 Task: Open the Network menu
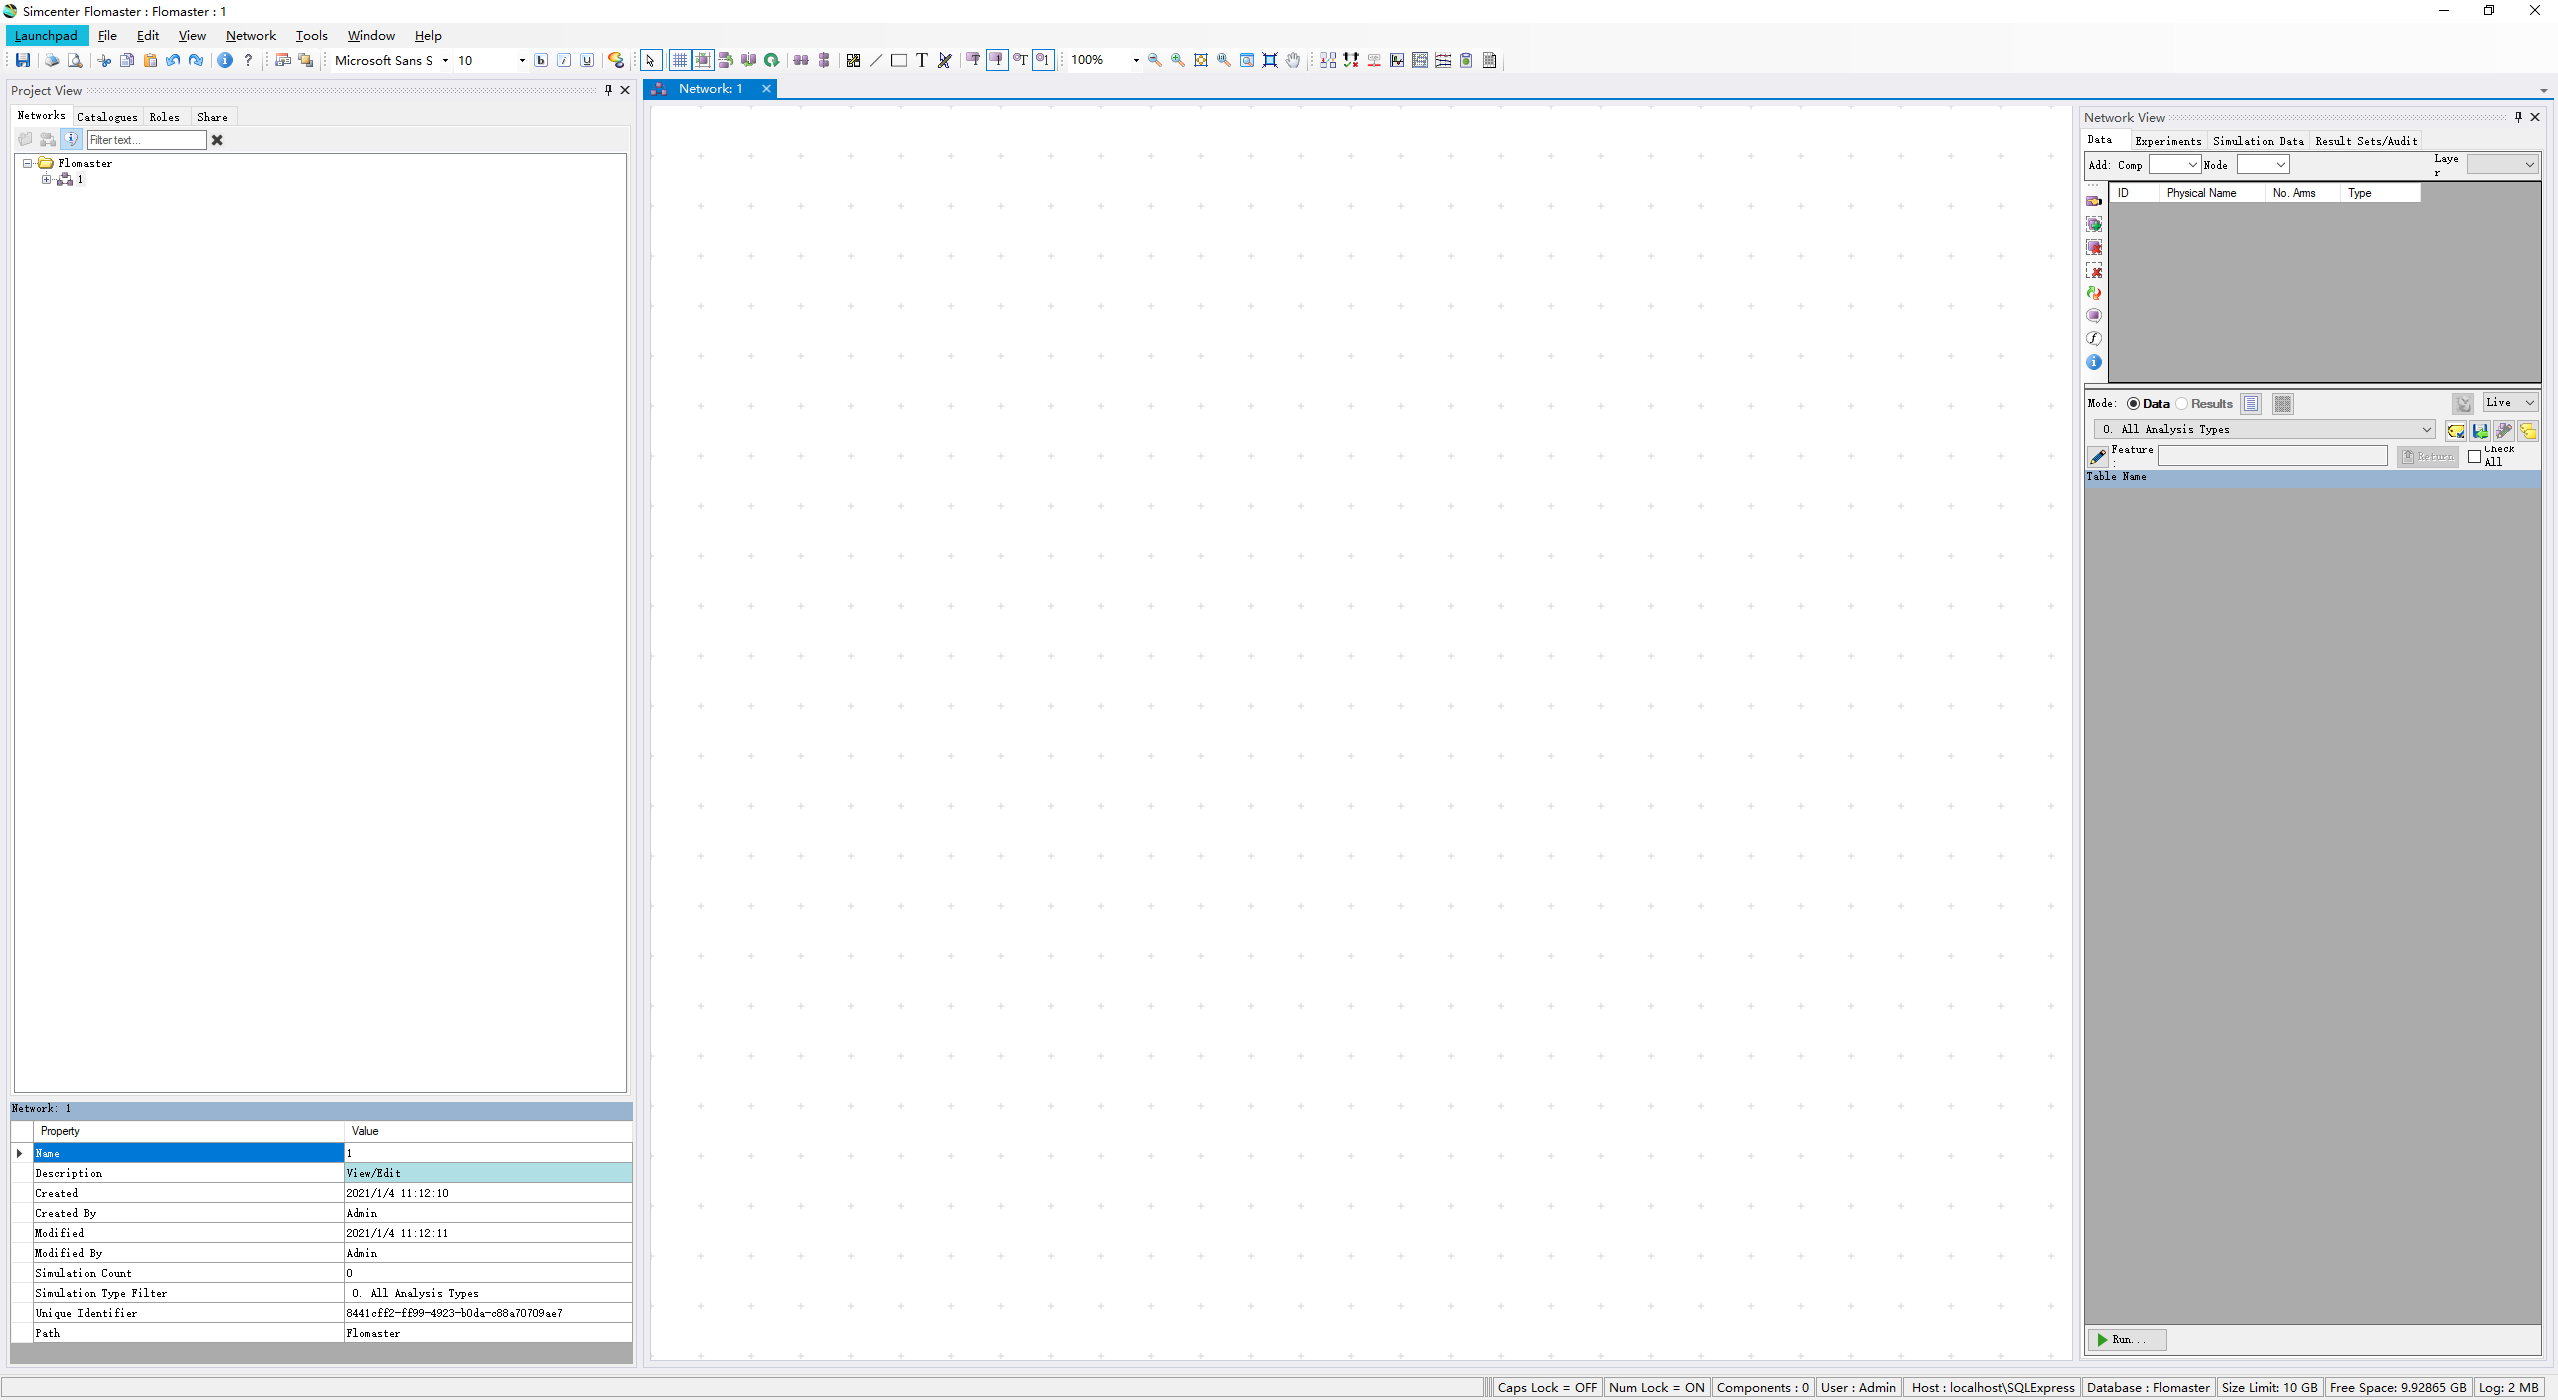pos(251,36)
